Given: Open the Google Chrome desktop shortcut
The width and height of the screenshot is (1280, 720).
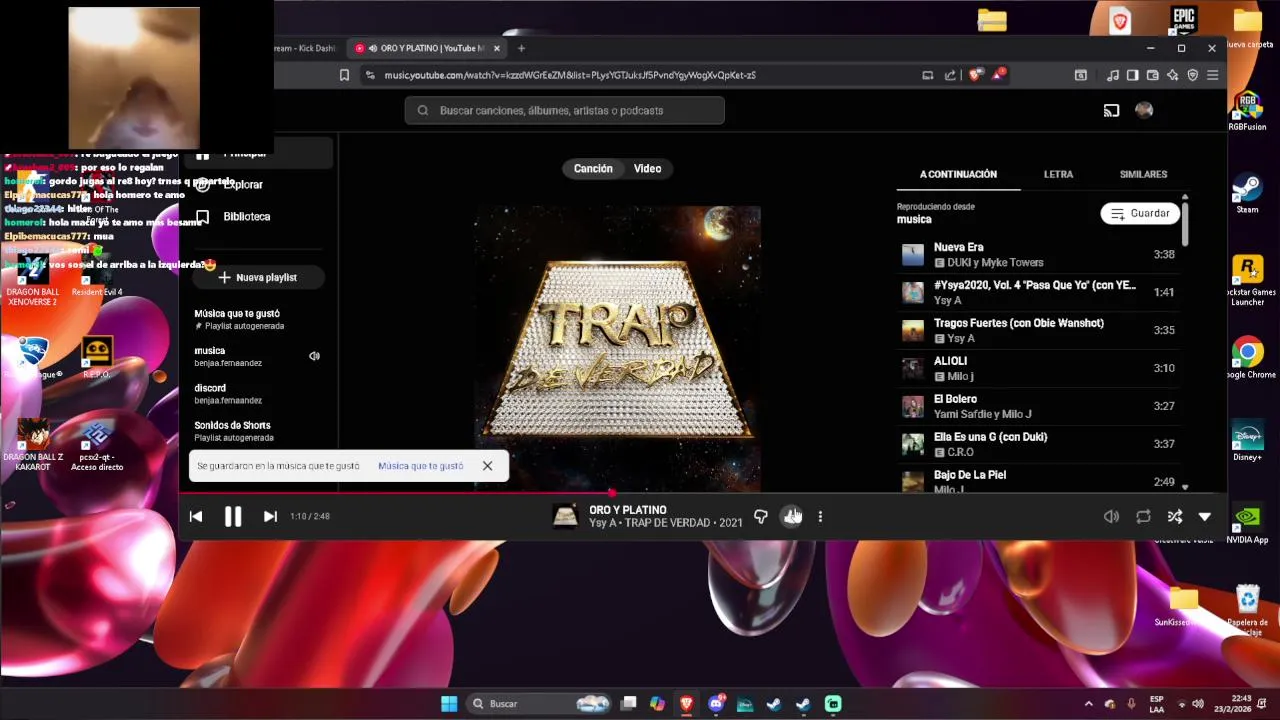Looking at the screenshot, I should [x=1247, y=358].
